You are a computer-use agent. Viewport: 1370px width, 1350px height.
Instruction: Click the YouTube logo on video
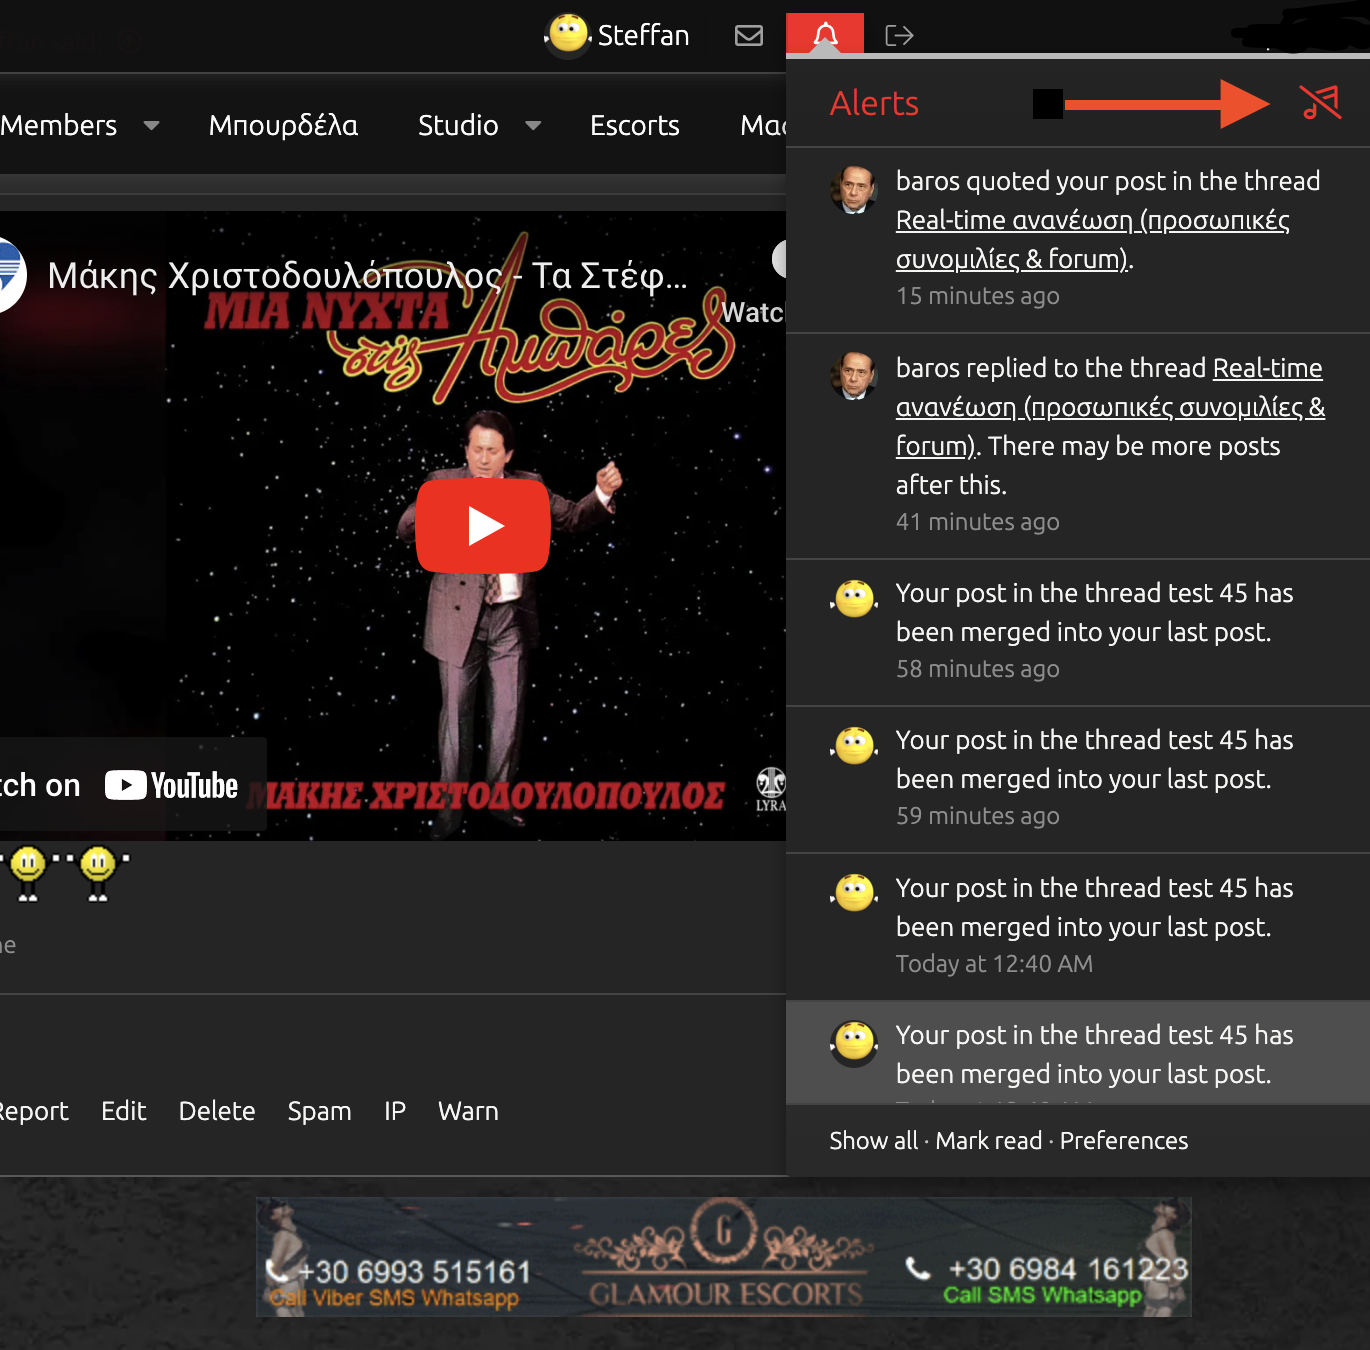(172, 786)
